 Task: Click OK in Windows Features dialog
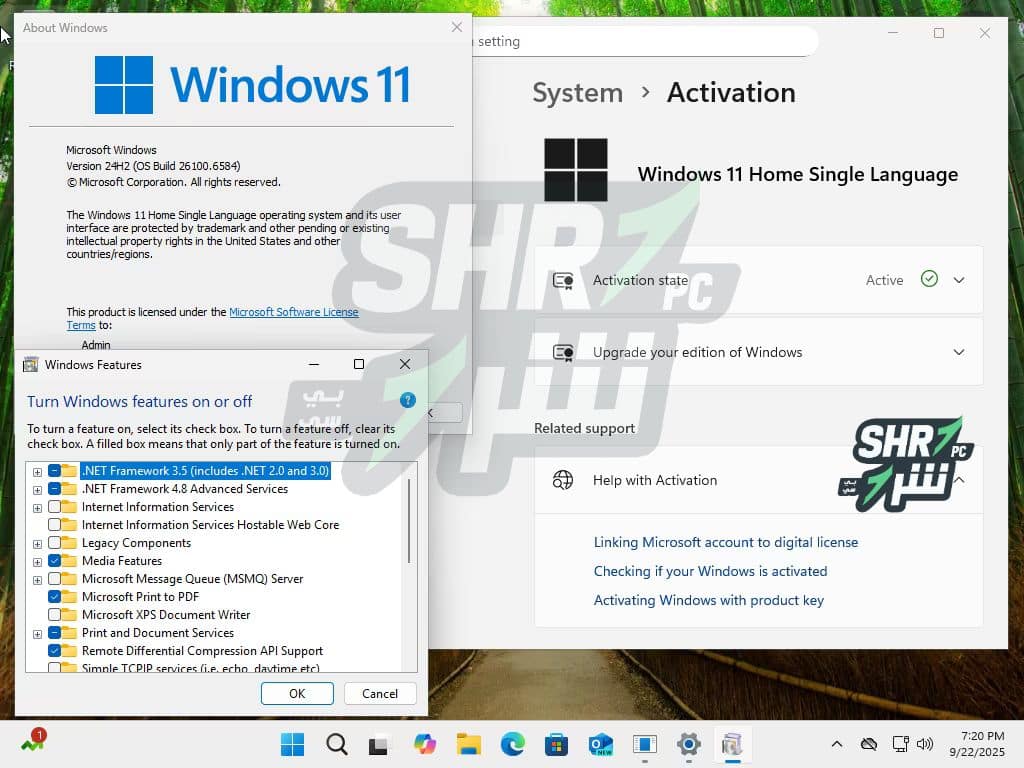pyautogui.click(x=297, y=693)
